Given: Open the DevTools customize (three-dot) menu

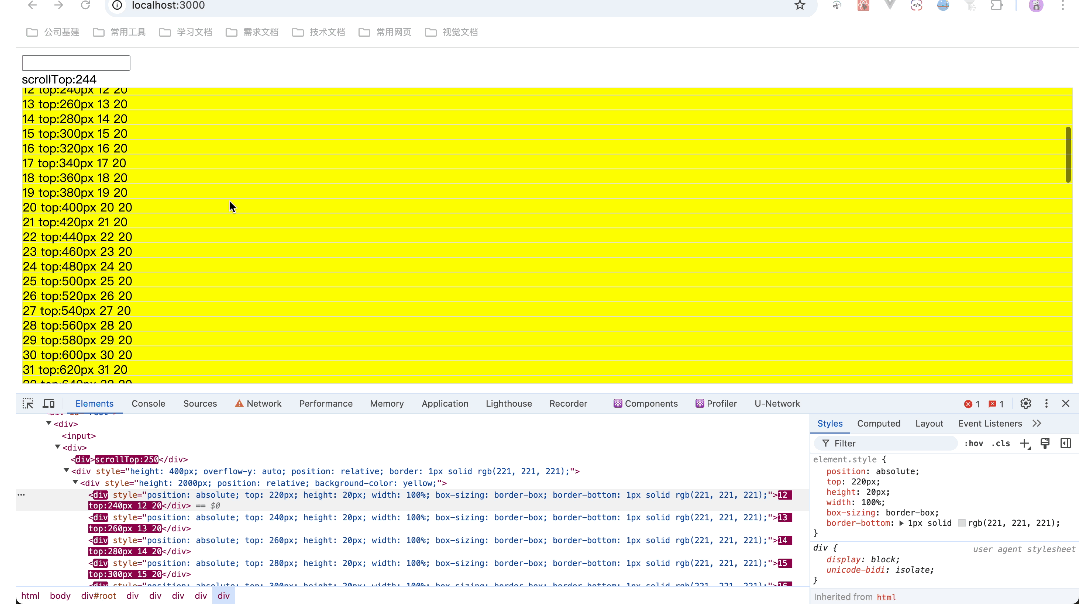Looking at the screenshot, I should pyautogui.click(x=1047, y=404).
